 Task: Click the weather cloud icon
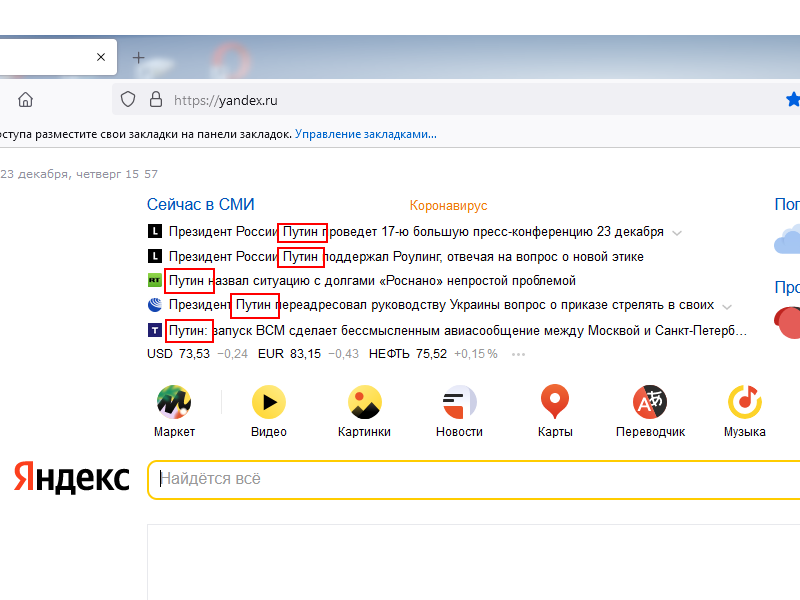point(787,239)
